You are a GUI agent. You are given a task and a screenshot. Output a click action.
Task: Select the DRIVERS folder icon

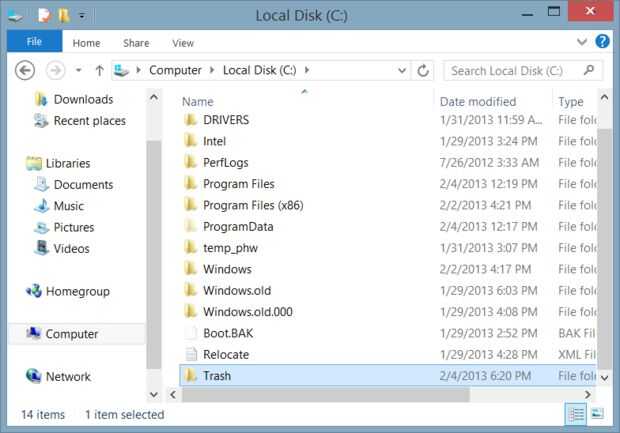[191, 119]
